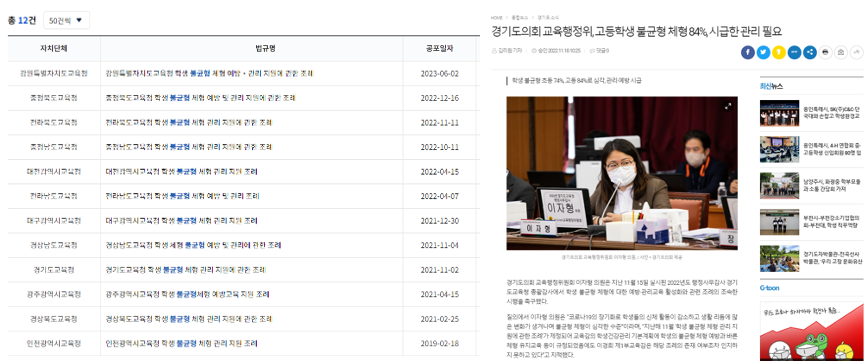This screenshot has height=361, width=868.
Task: Click the blue icon beside KakaoTalk
Action: [x=794, y=53]
